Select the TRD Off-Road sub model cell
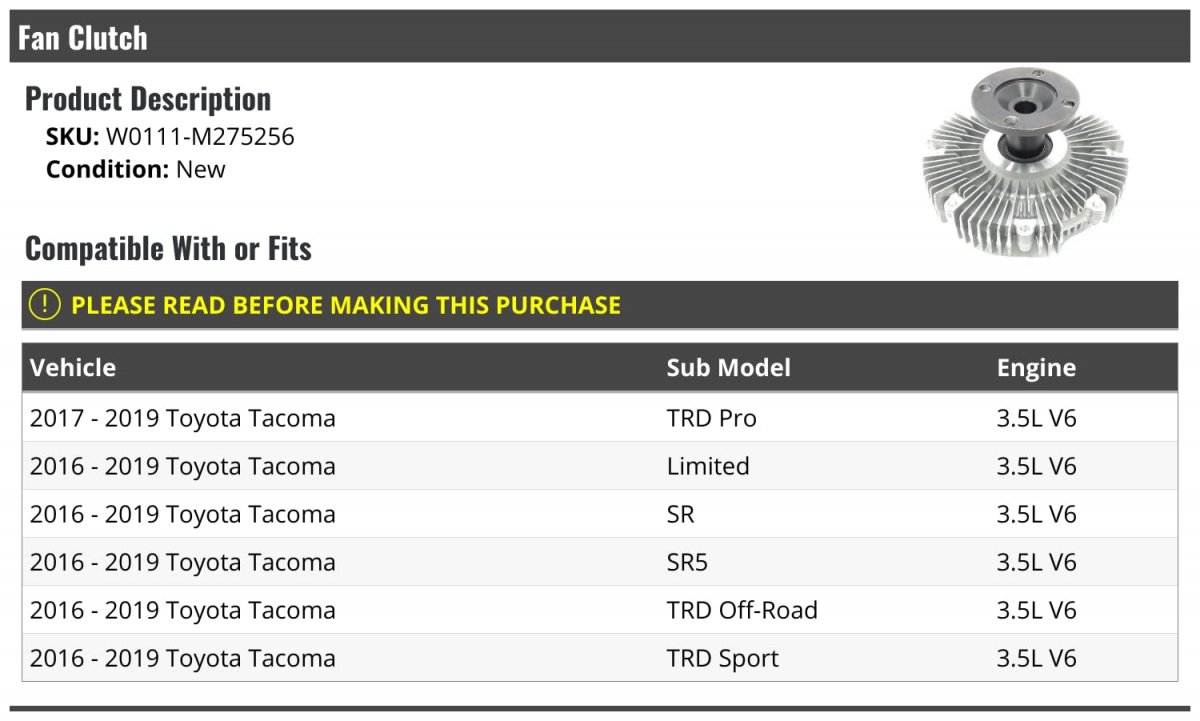The image size is (1200, 721). coord(742,610)
